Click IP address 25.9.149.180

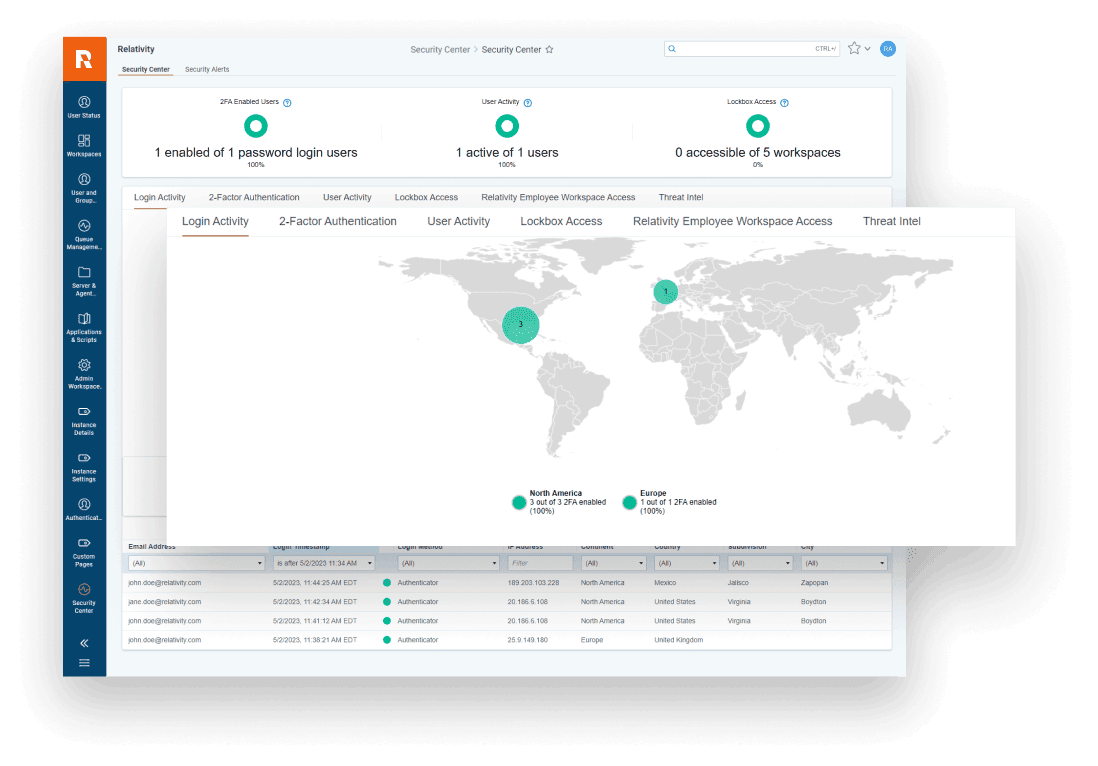527,640
